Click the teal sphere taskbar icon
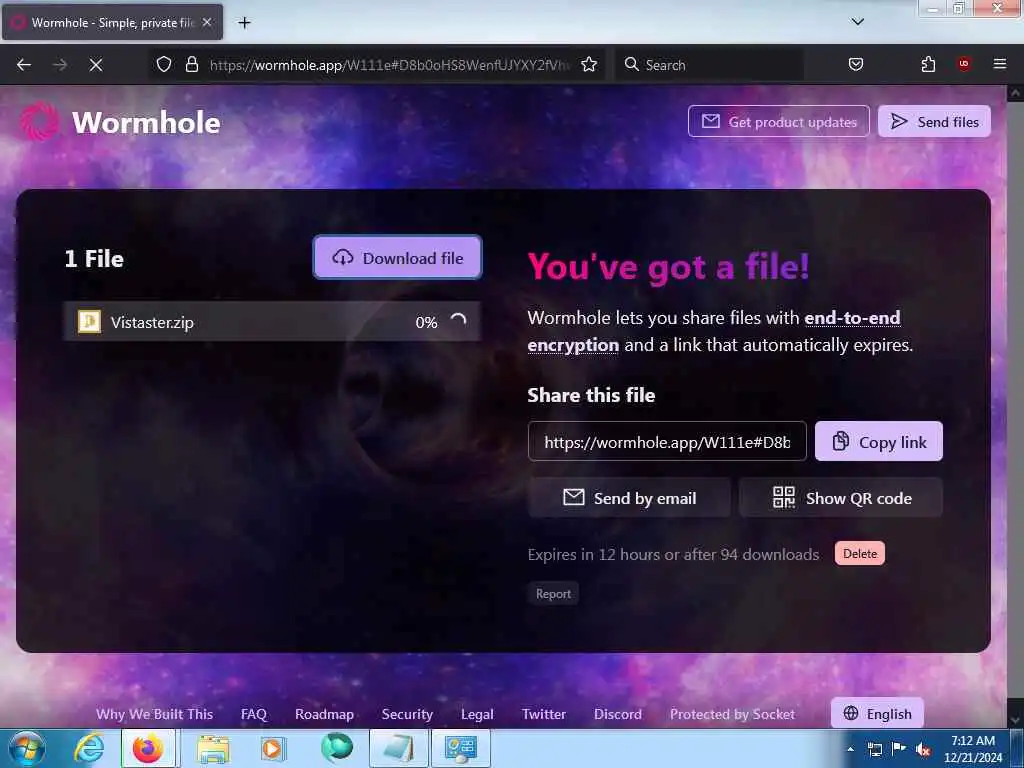 point(336,748)
